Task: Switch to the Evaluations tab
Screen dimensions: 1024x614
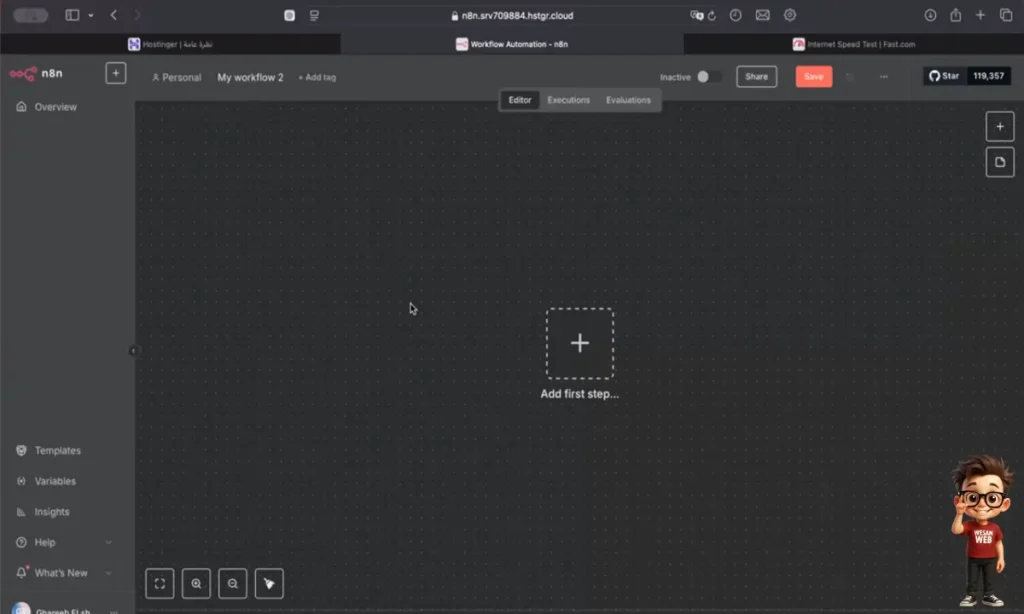Action: coord(628,100)
